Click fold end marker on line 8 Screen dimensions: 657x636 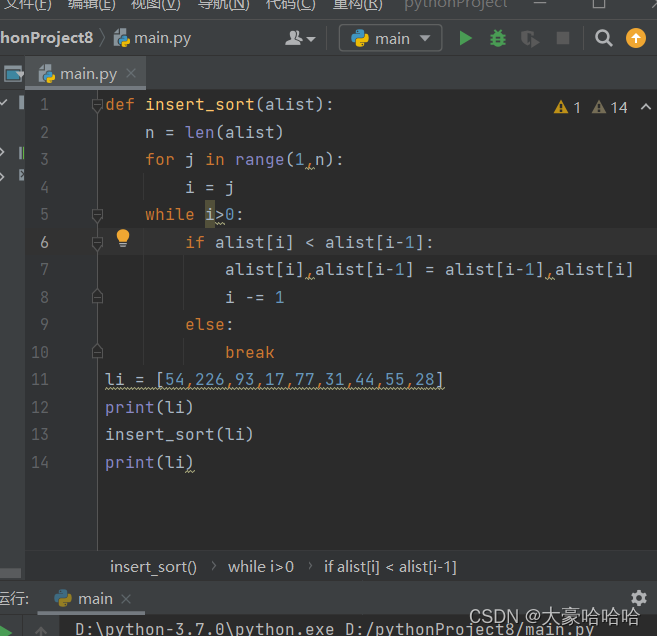pyautogui.click(x=97, y=297)
